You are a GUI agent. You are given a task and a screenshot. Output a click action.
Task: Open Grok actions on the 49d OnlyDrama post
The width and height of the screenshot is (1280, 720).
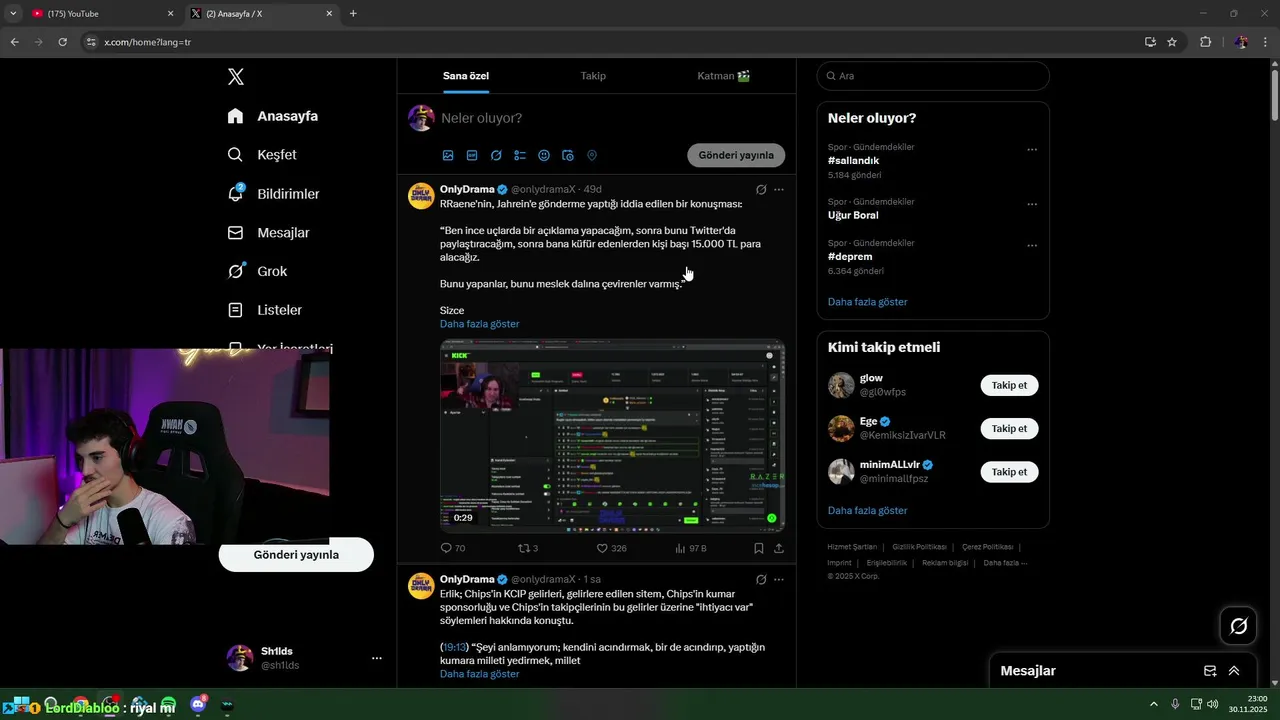tap(761, 189)
